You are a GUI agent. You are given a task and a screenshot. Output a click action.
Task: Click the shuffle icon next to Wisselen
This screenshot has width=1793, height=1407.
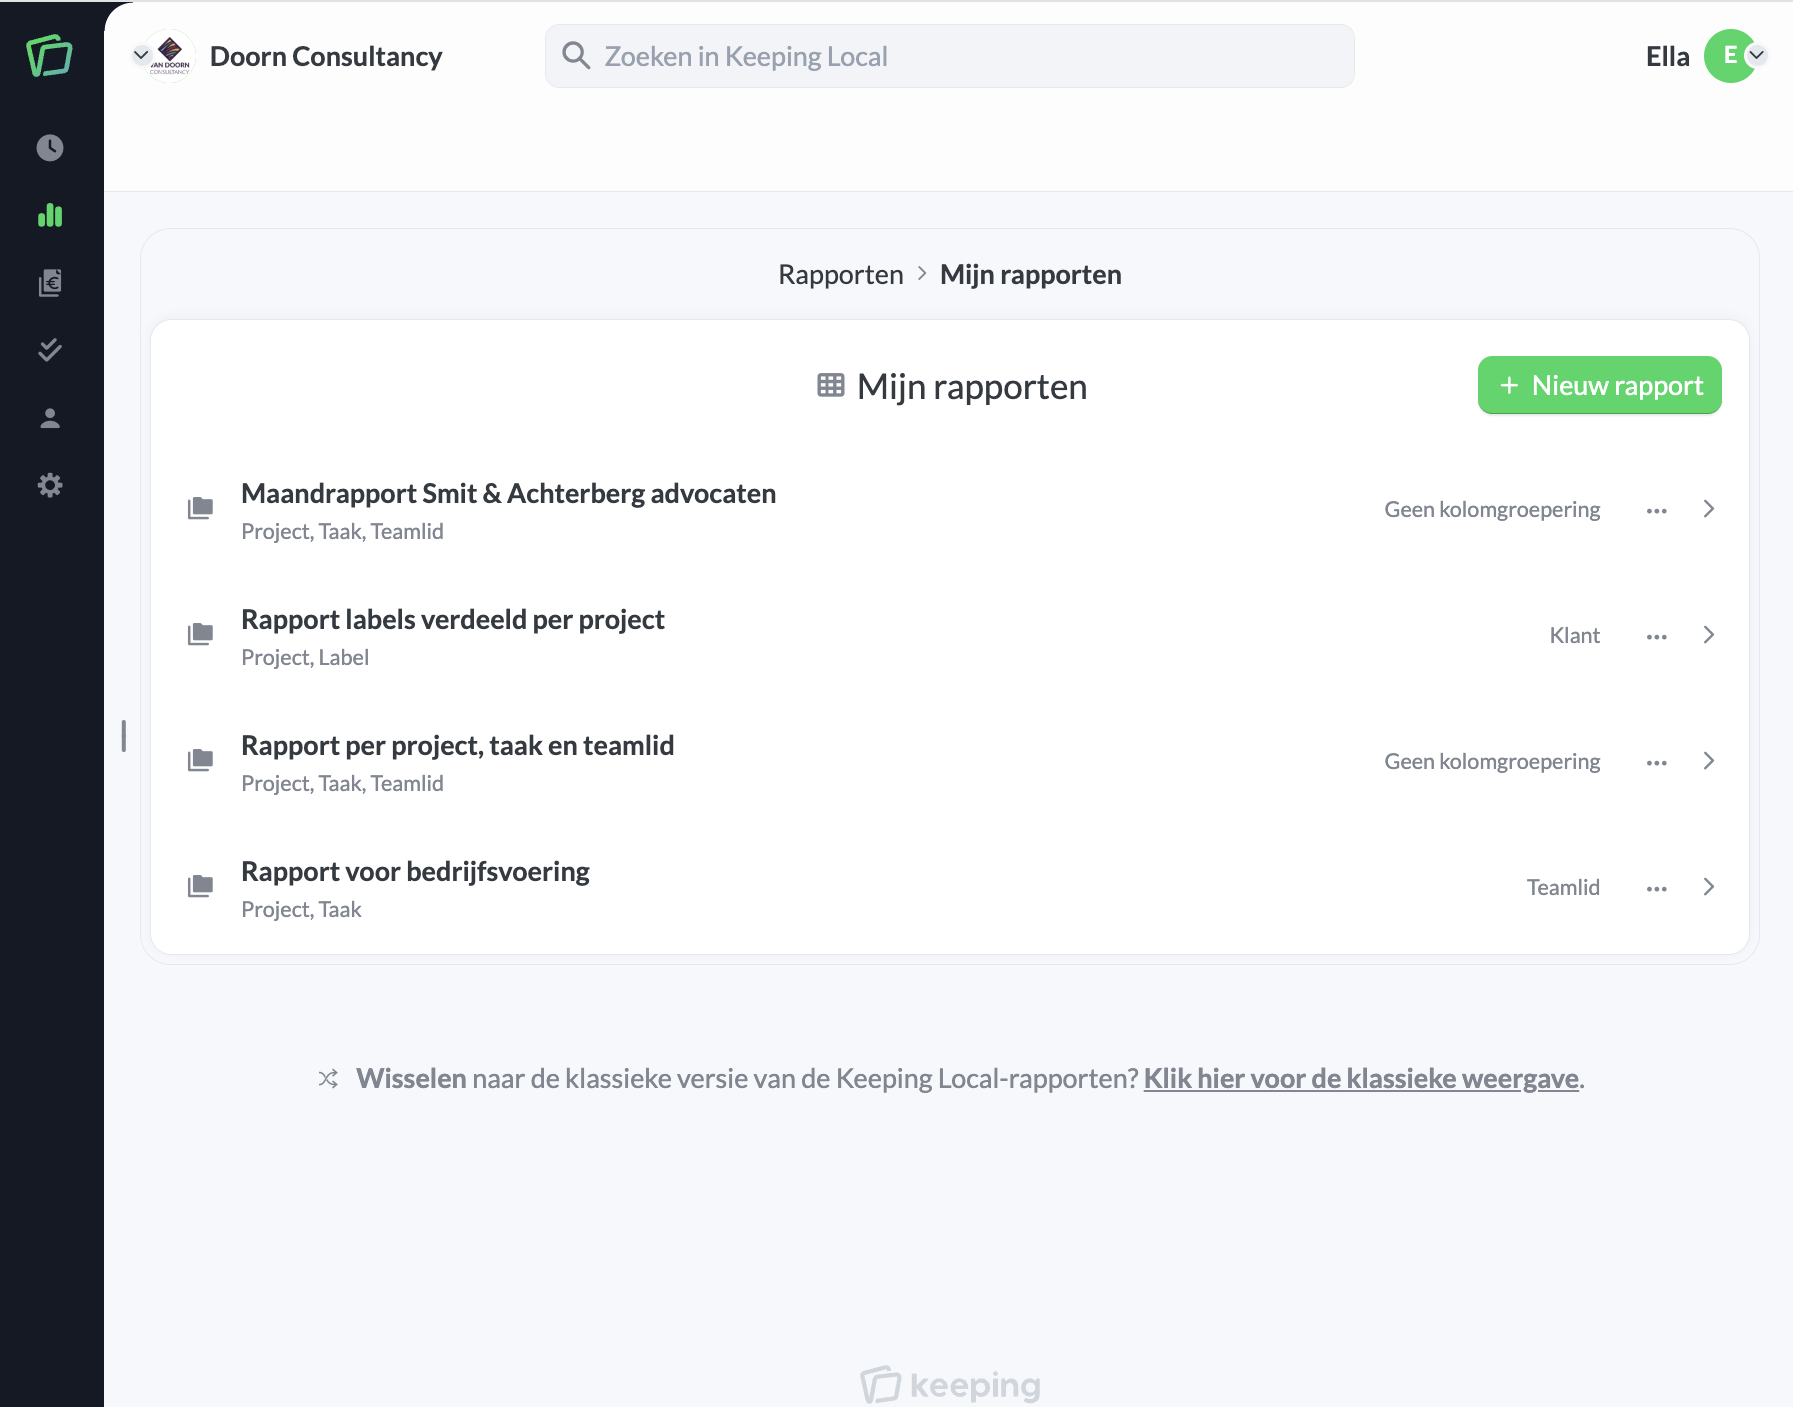tap(328, 1078)
